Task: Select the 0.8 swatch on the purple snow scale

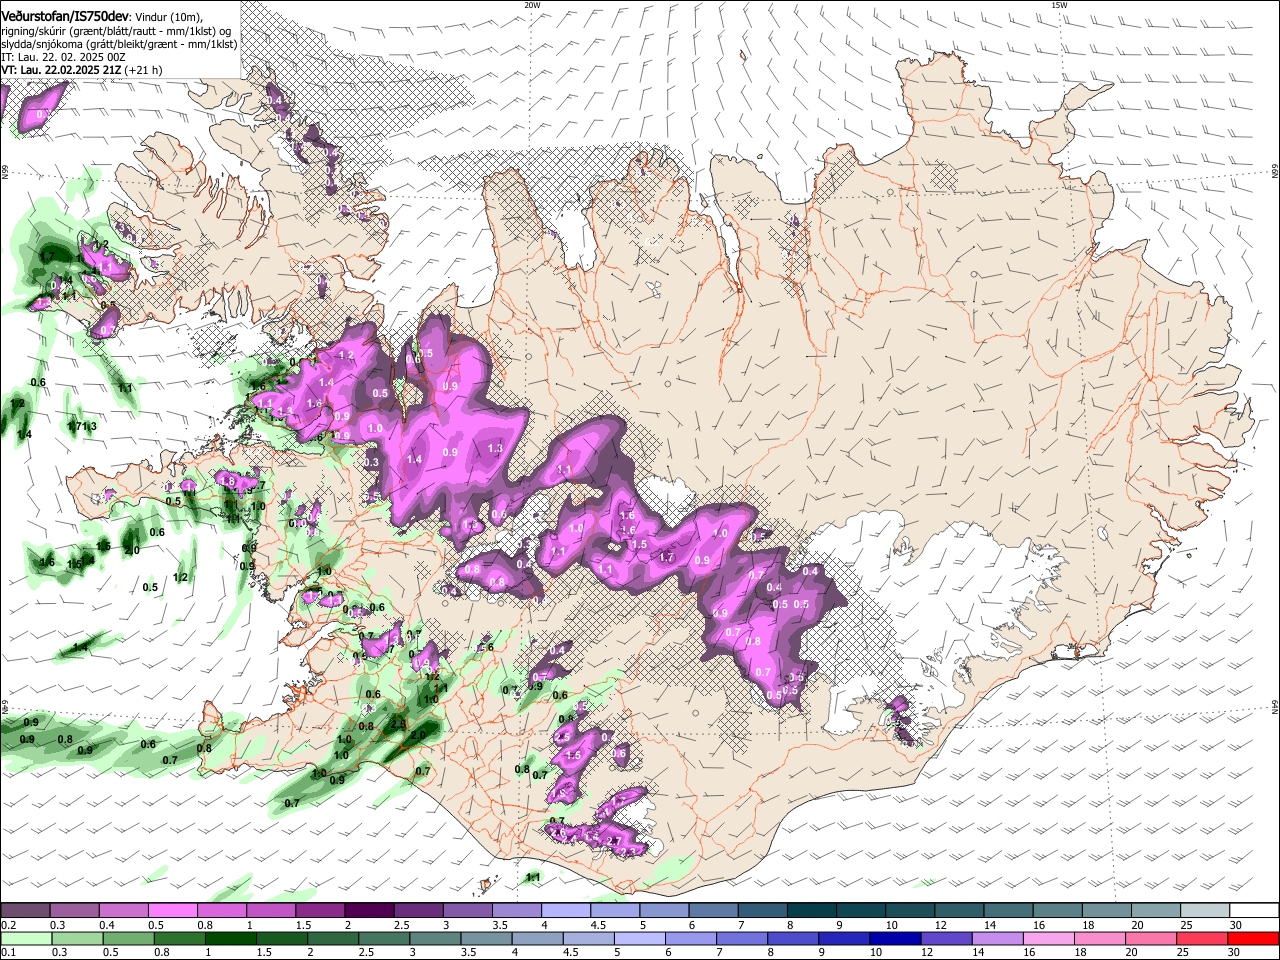Action: click(221, 910)
